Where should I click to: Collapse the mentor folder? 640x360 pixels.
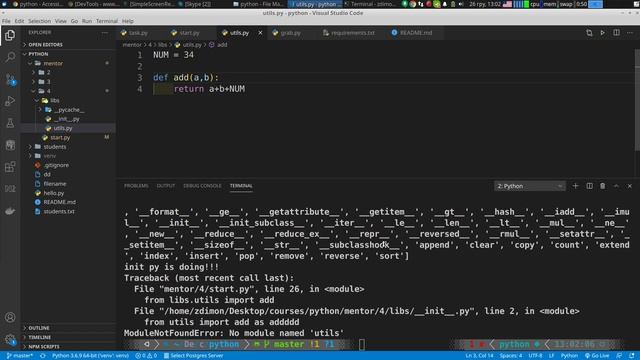tap(53, 63)
